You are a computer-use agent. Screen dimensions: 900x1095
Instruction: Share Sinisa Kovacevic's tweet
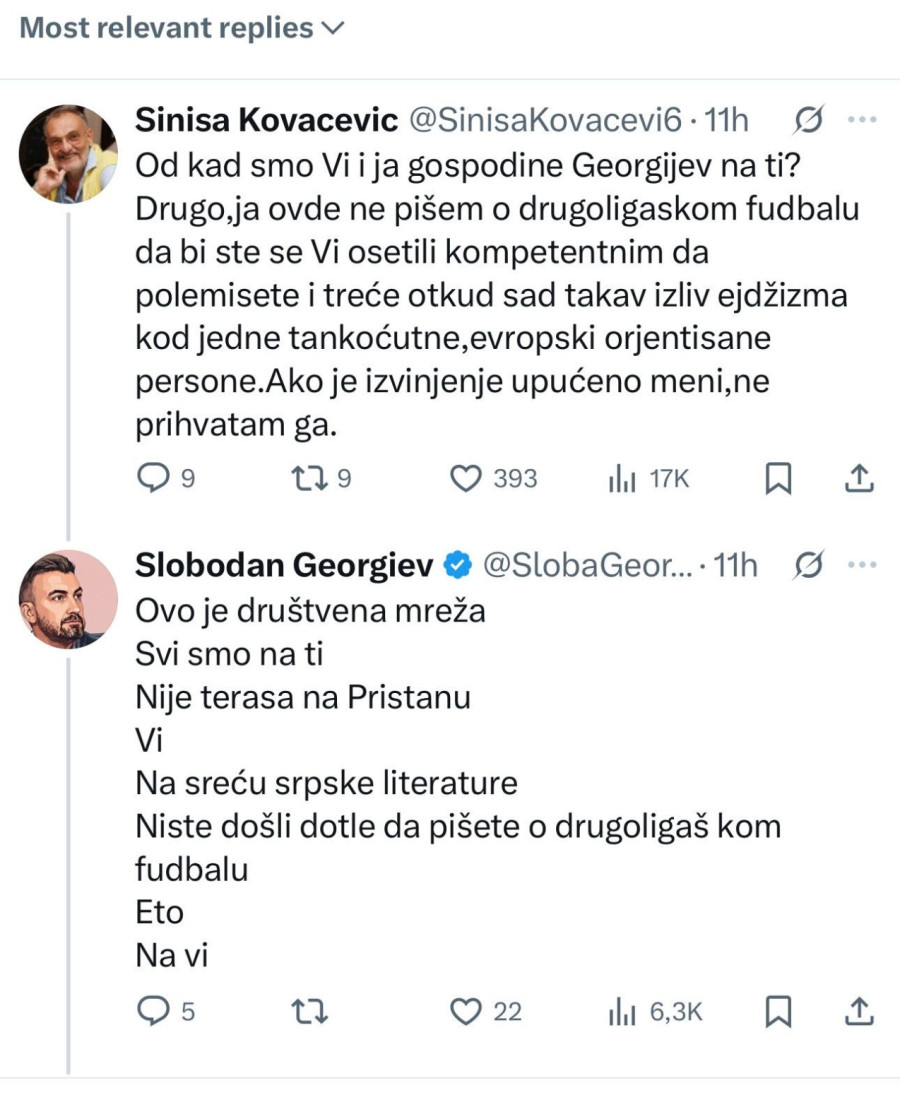click(859, 479)
